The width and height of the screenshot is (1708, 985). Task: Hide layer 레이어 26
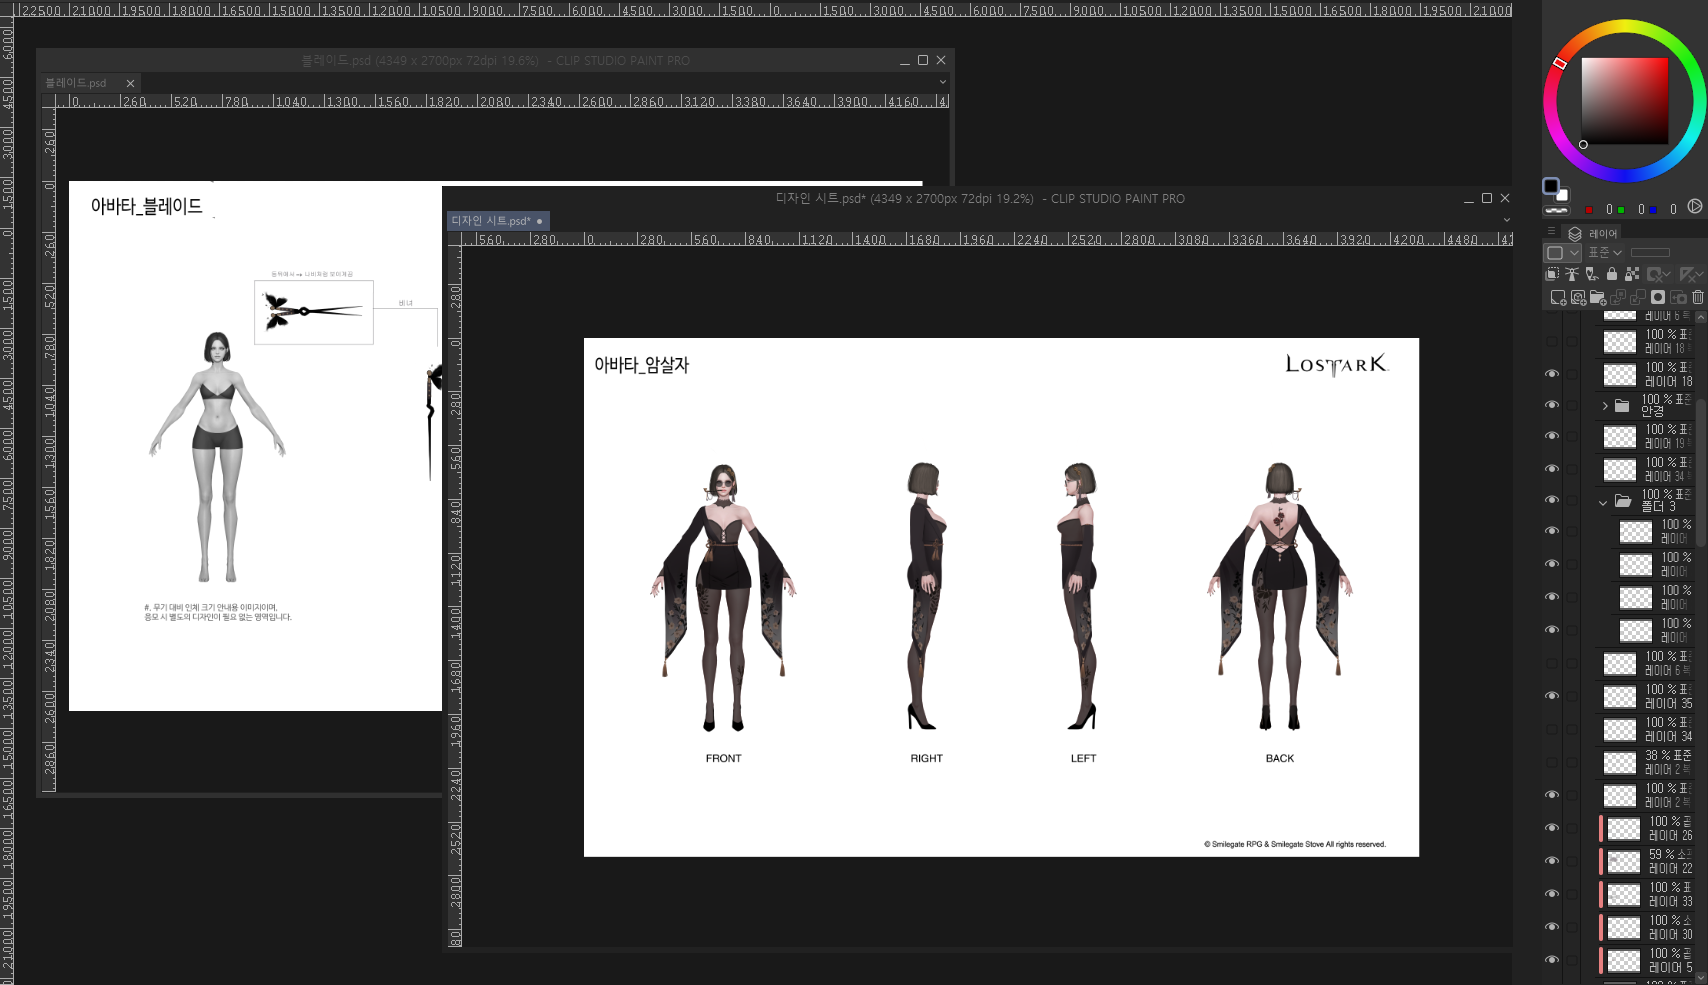(1552, 827)
